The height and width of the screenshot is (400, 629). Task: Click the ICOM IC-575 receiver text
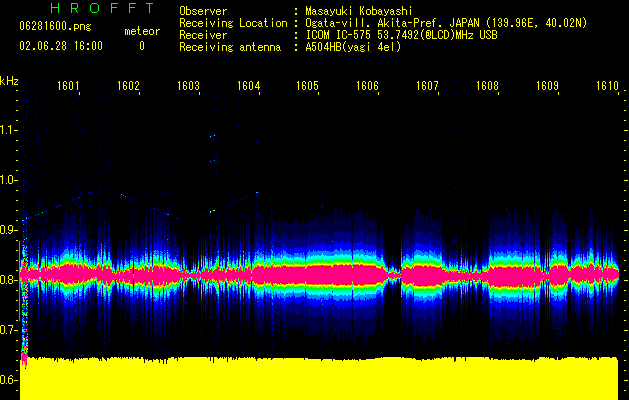401,35
